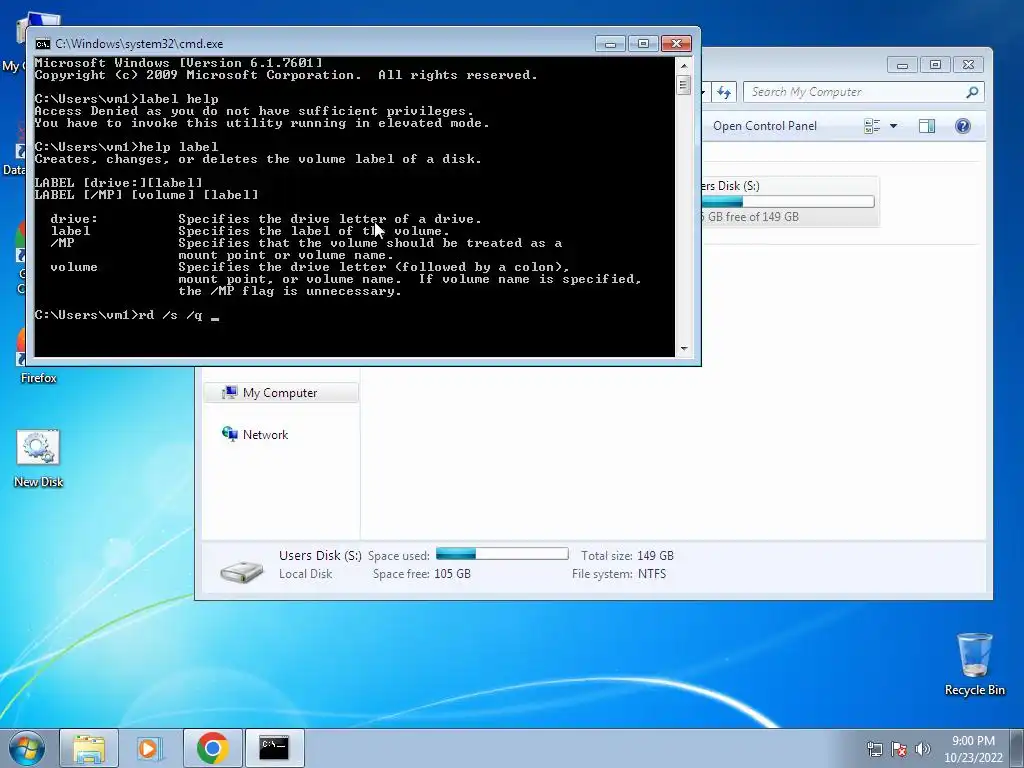Click the cmd.exe title bar system icon

coord(42,44)
